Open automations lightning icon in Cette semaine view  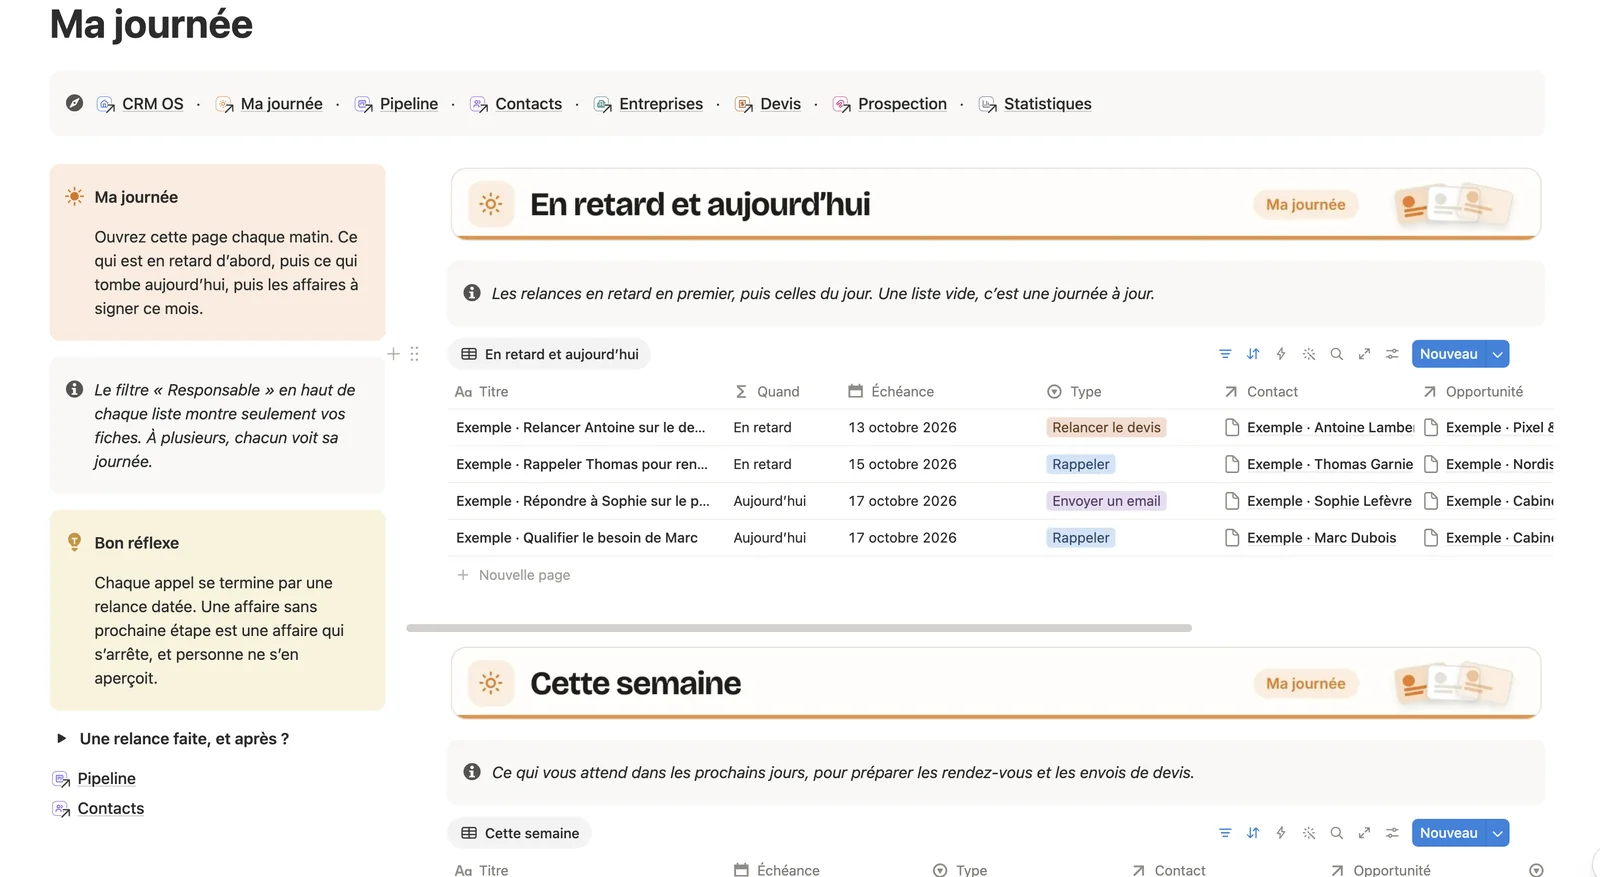click(1281, 833)
